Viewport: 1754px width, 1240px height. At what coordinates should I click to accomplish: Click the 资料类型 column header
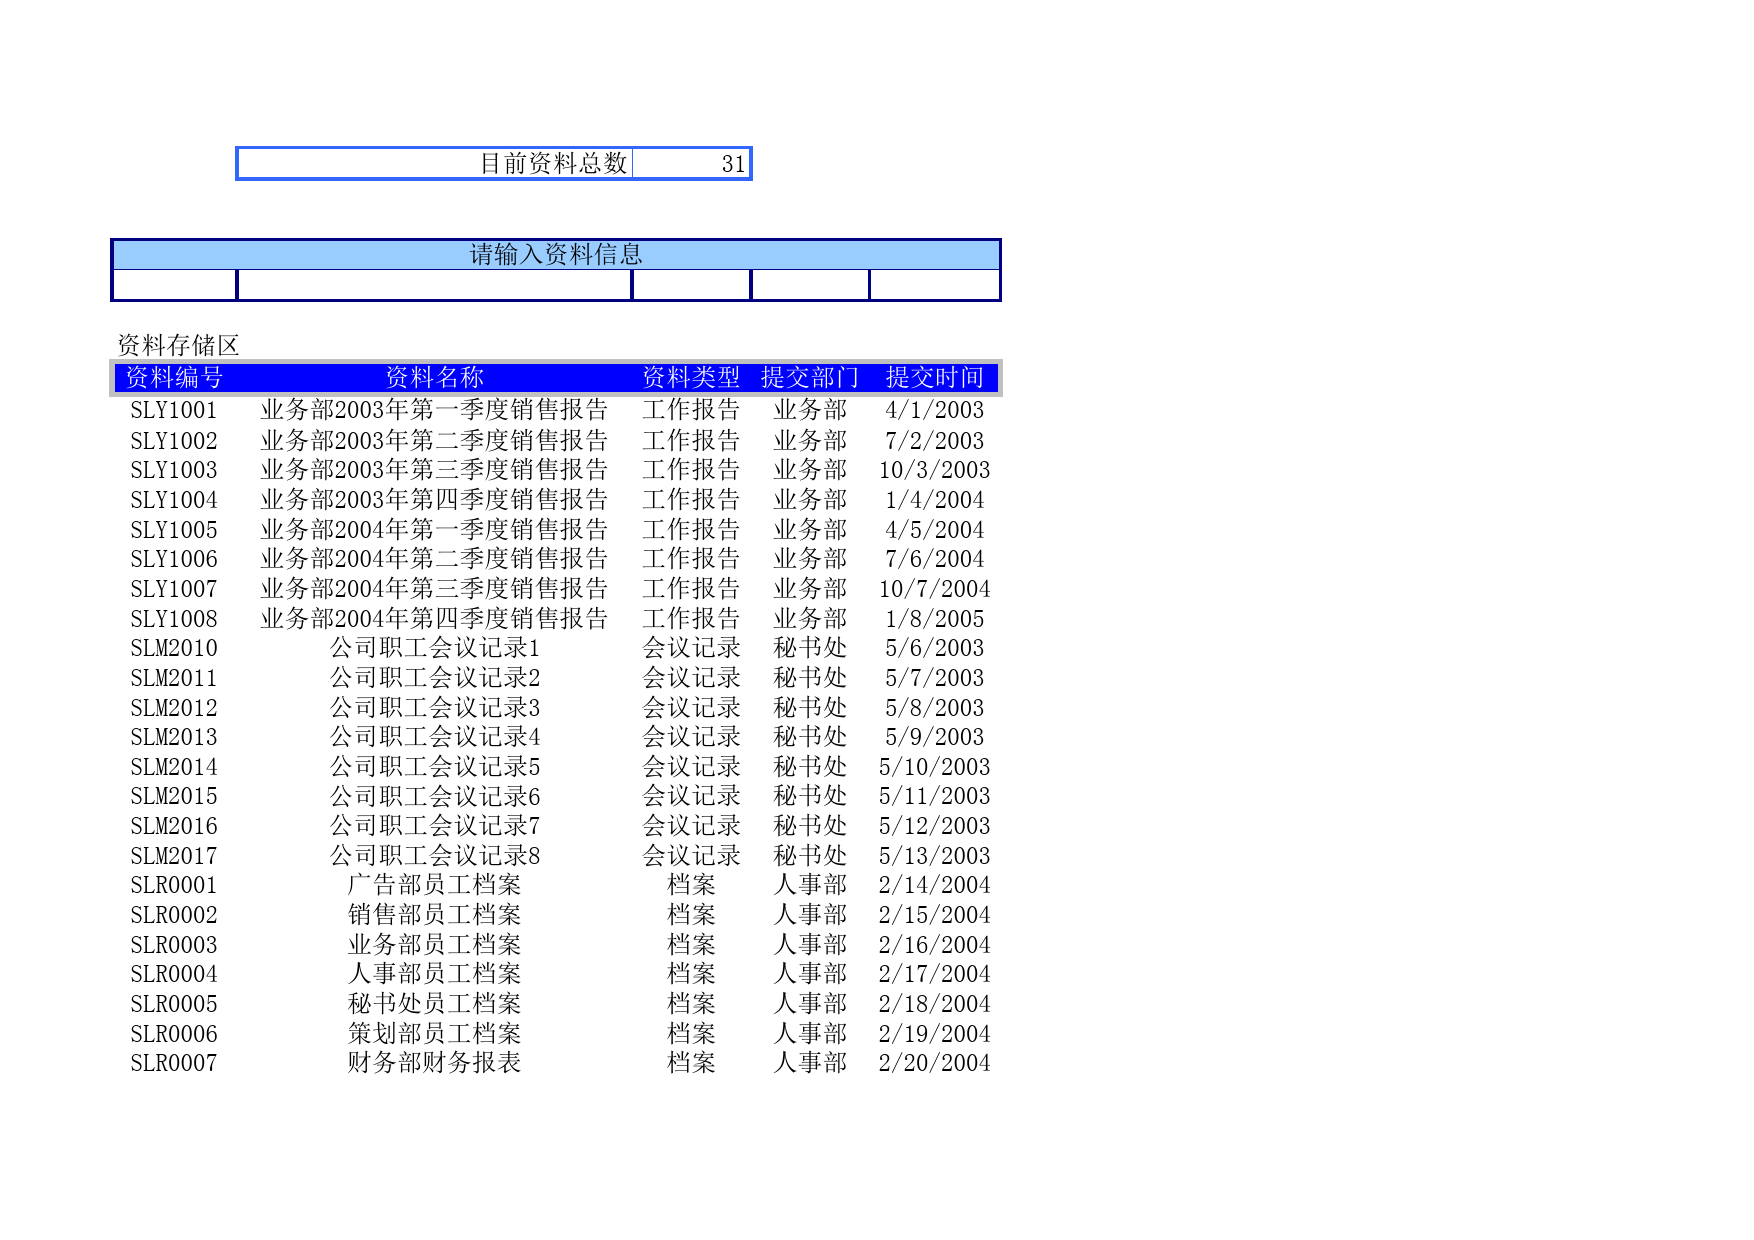[691, 378]
